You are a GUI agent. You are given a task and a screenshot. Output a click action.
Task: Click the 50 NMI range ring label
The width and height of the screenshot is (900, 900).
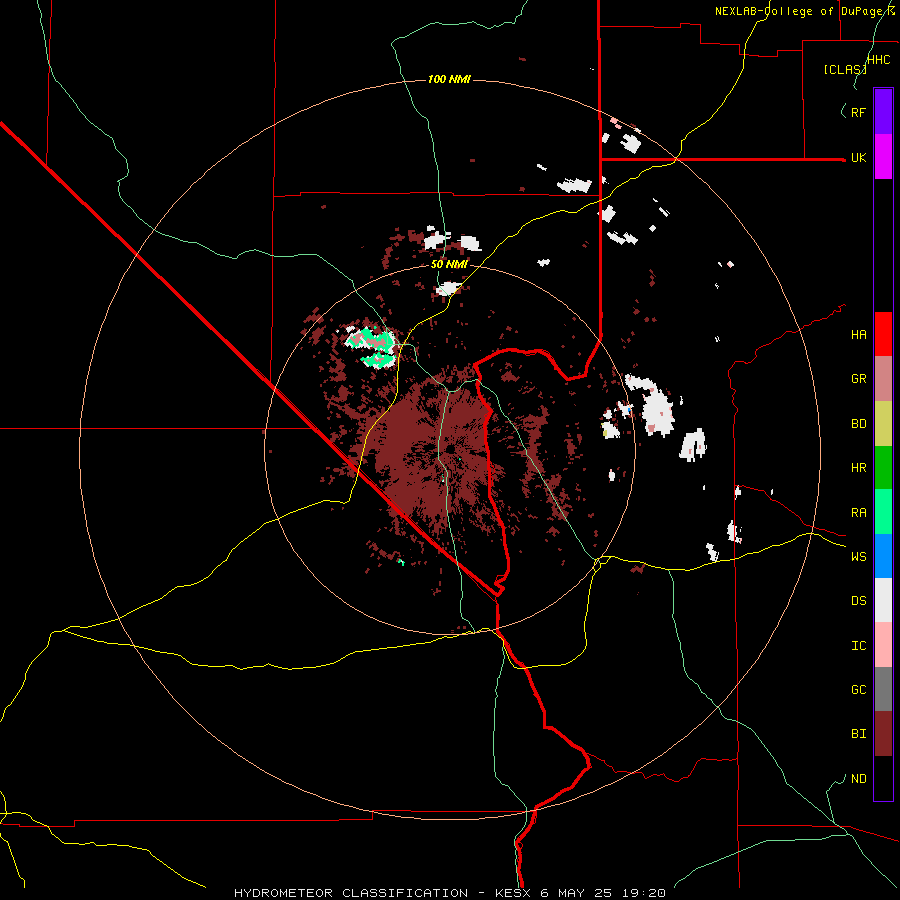[449, 264]
